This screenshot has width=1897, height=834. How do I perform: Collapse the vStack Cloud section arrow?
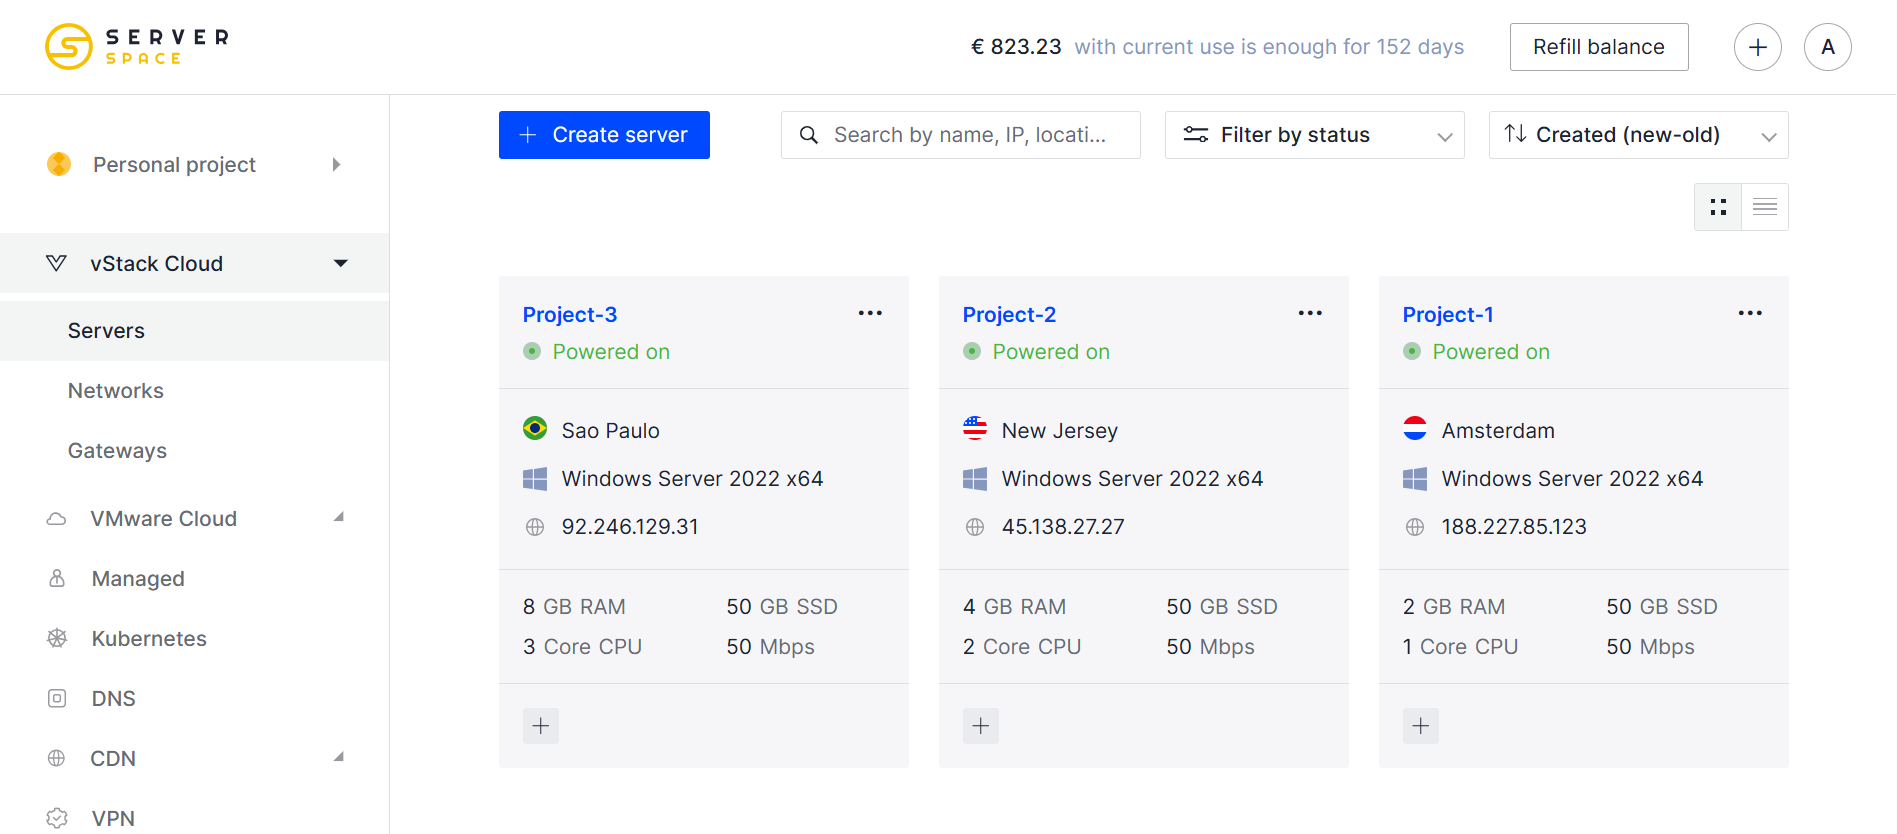pyautogui.click(x=341, y=263)
